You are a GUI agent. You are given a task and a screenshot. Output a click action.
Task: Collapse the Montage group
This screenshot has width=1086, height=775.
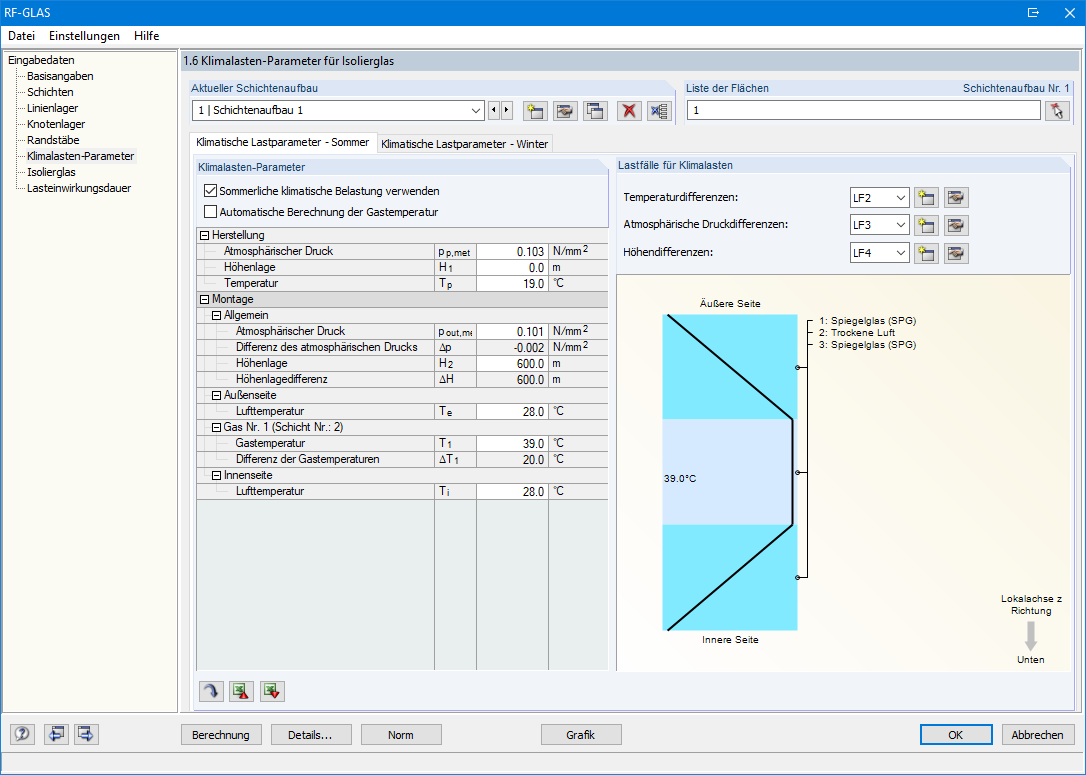[x=204, y=299]
